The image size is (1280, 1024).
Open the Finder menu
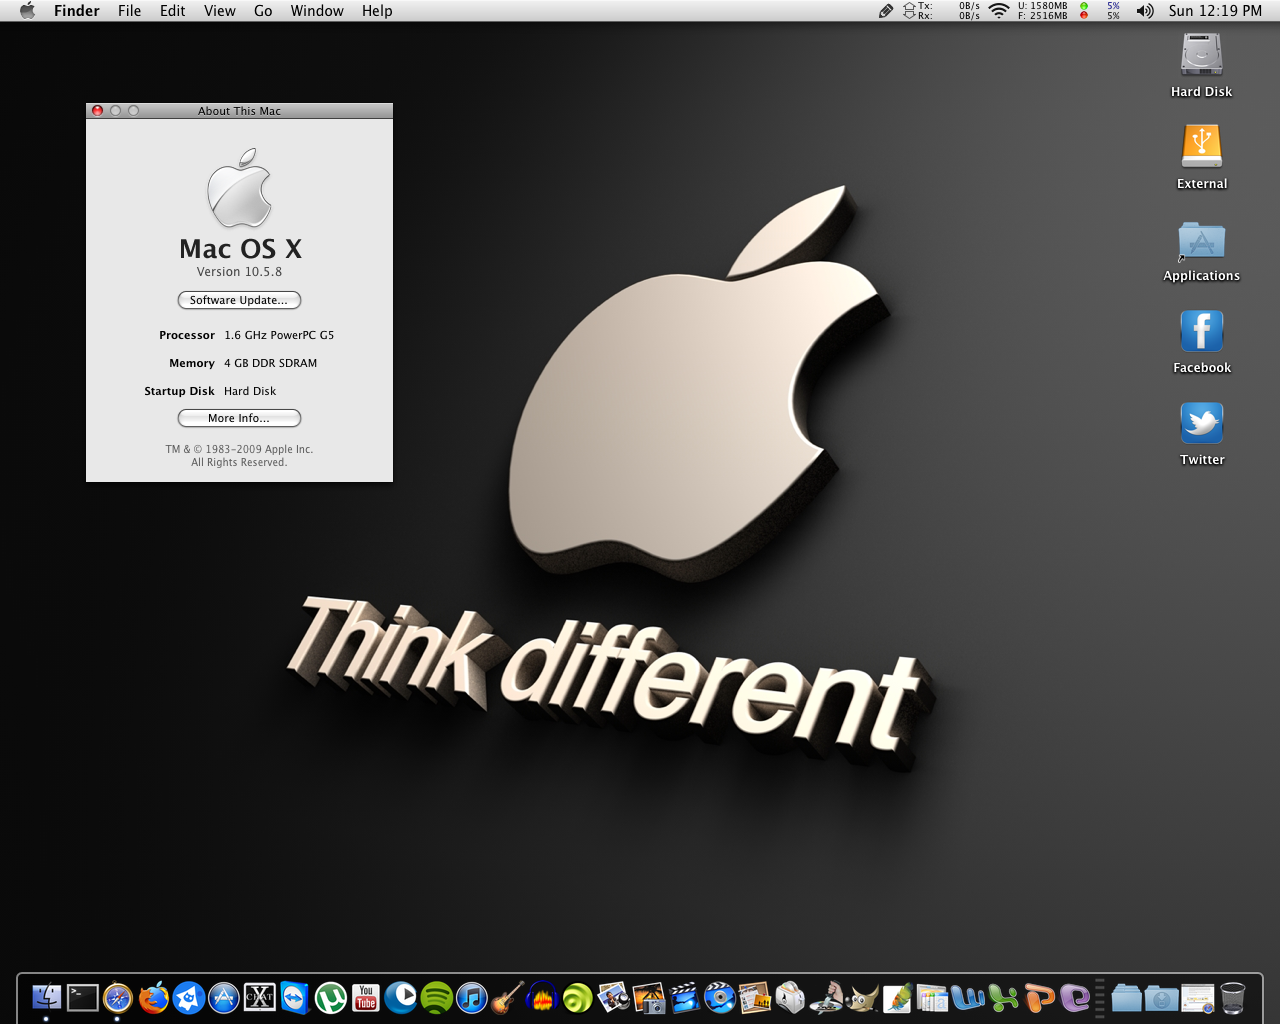pyautogui.click(x=77, y=11)
